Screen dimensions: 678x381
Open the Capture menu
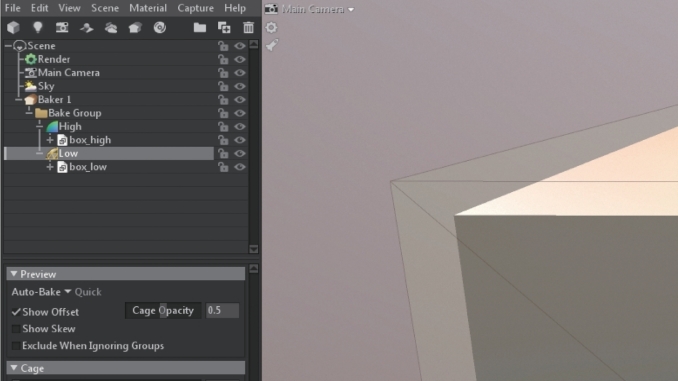point(195,8)
